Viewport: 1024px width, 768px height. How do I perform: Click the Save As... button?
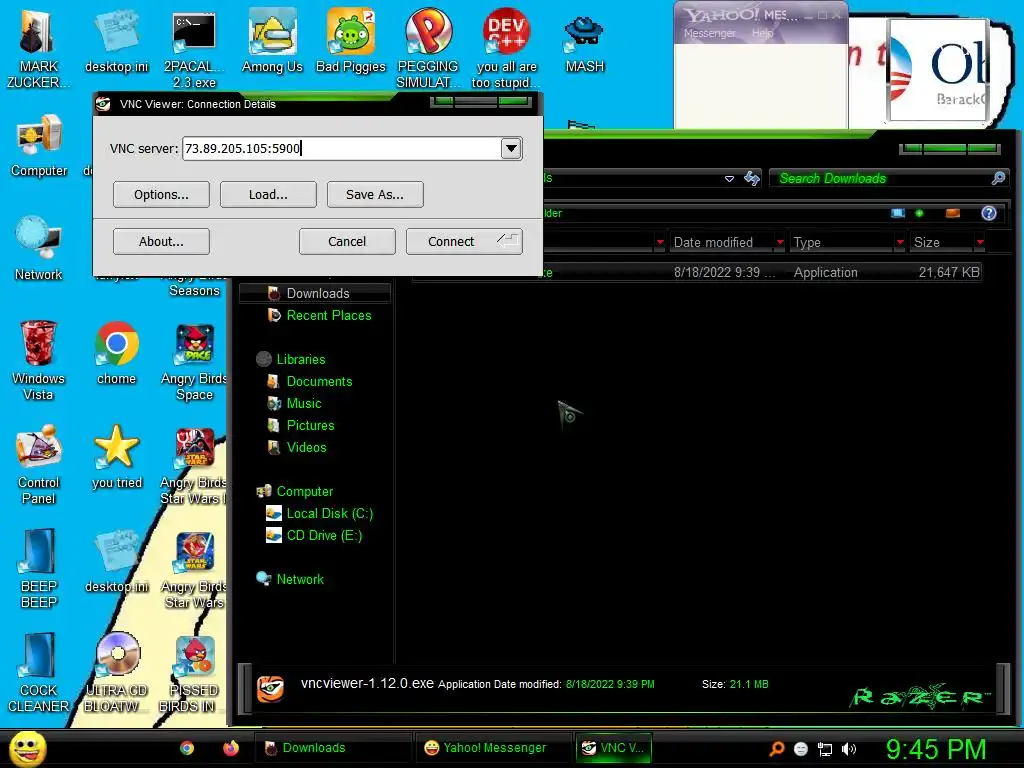(375, 195)
